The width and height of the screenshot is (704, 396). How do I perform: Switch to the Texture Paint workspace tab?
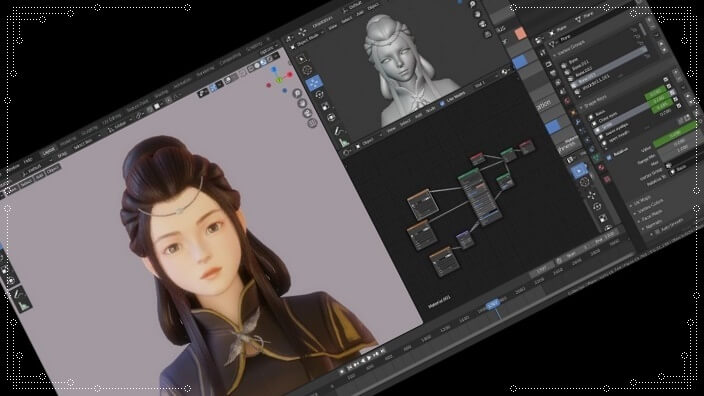[136, 106]
